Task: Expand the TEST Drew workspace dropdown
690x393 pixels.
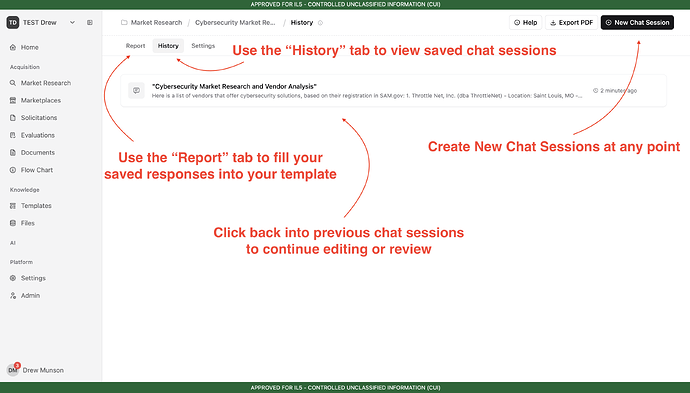Action: point(72,22)
